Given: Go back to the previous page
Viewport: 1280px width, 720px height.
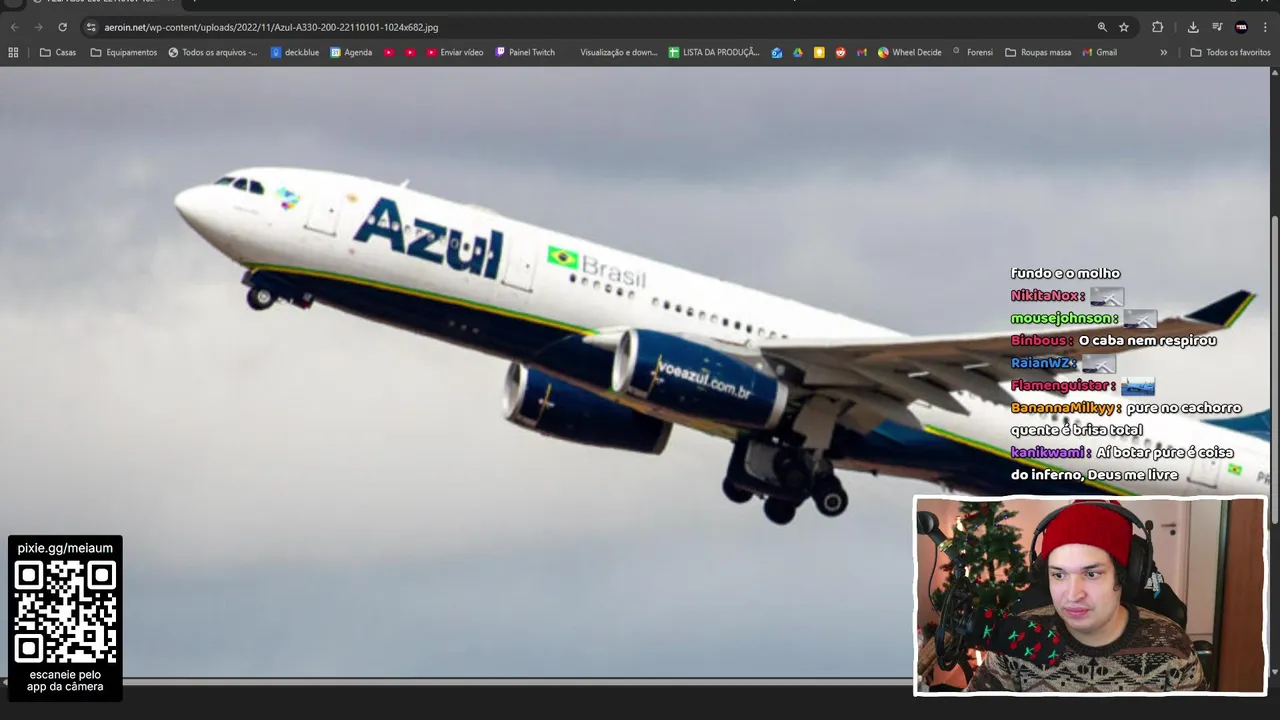Looking at the screenshot, I should [14, 27].
